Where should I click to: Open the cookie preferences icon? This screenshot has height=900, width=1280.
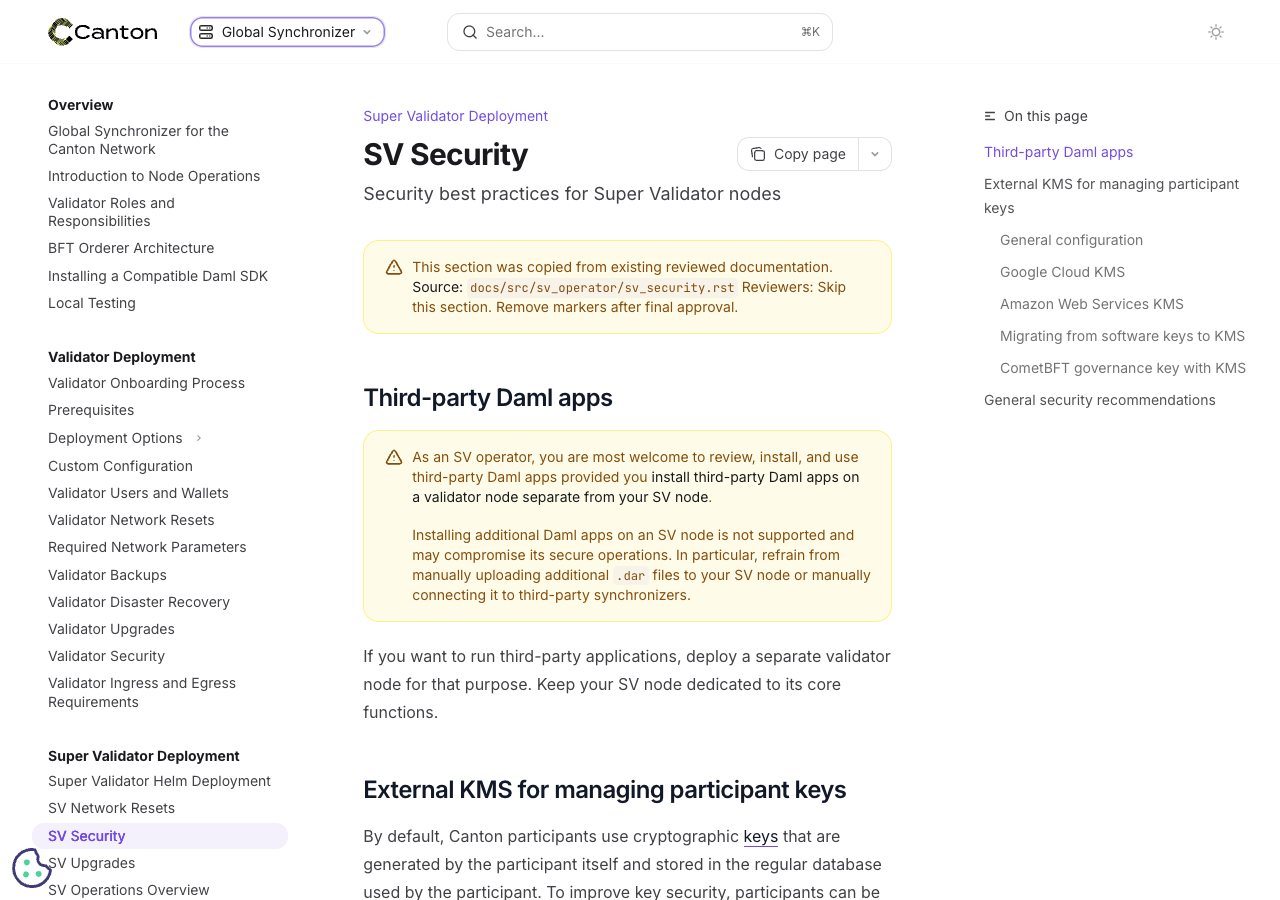coord(31,868)
